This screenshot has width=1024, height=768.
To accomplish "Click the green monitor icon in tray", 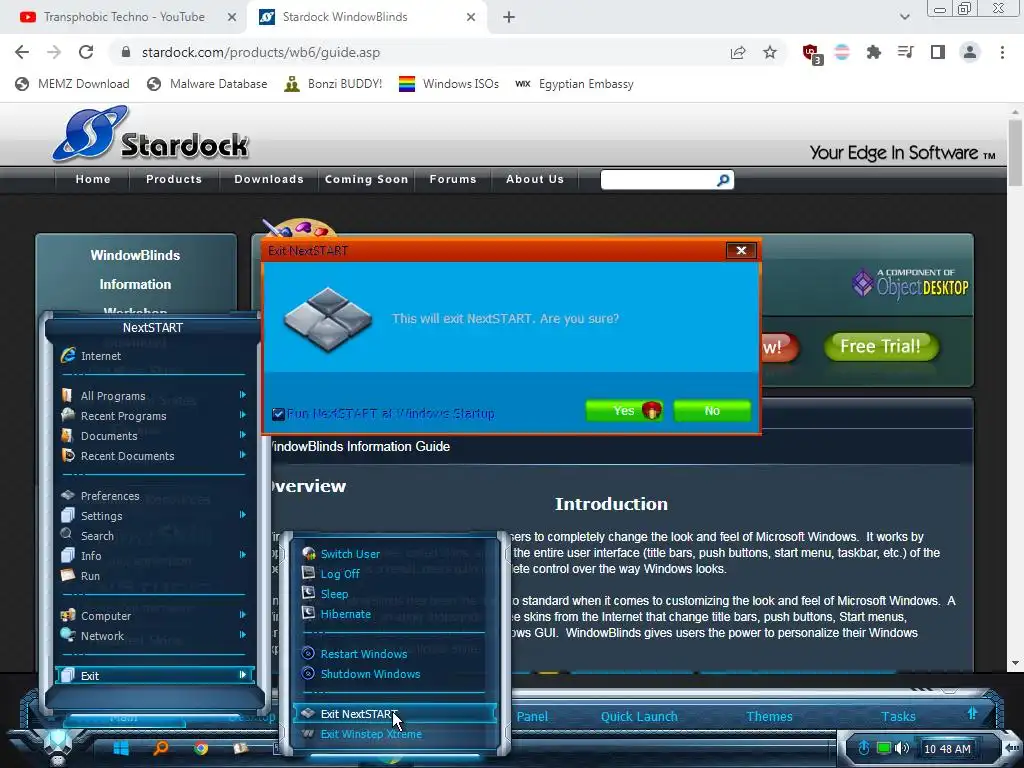I will [x=884, y=748].
